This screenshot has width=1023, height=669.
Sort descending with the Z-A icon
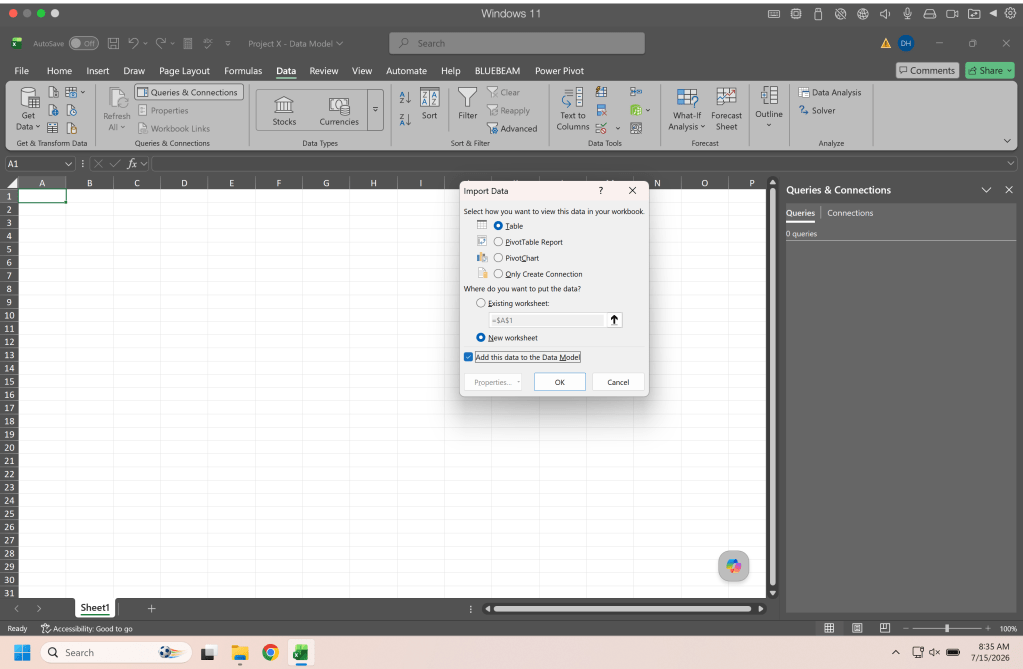click(x=405, y=119)
